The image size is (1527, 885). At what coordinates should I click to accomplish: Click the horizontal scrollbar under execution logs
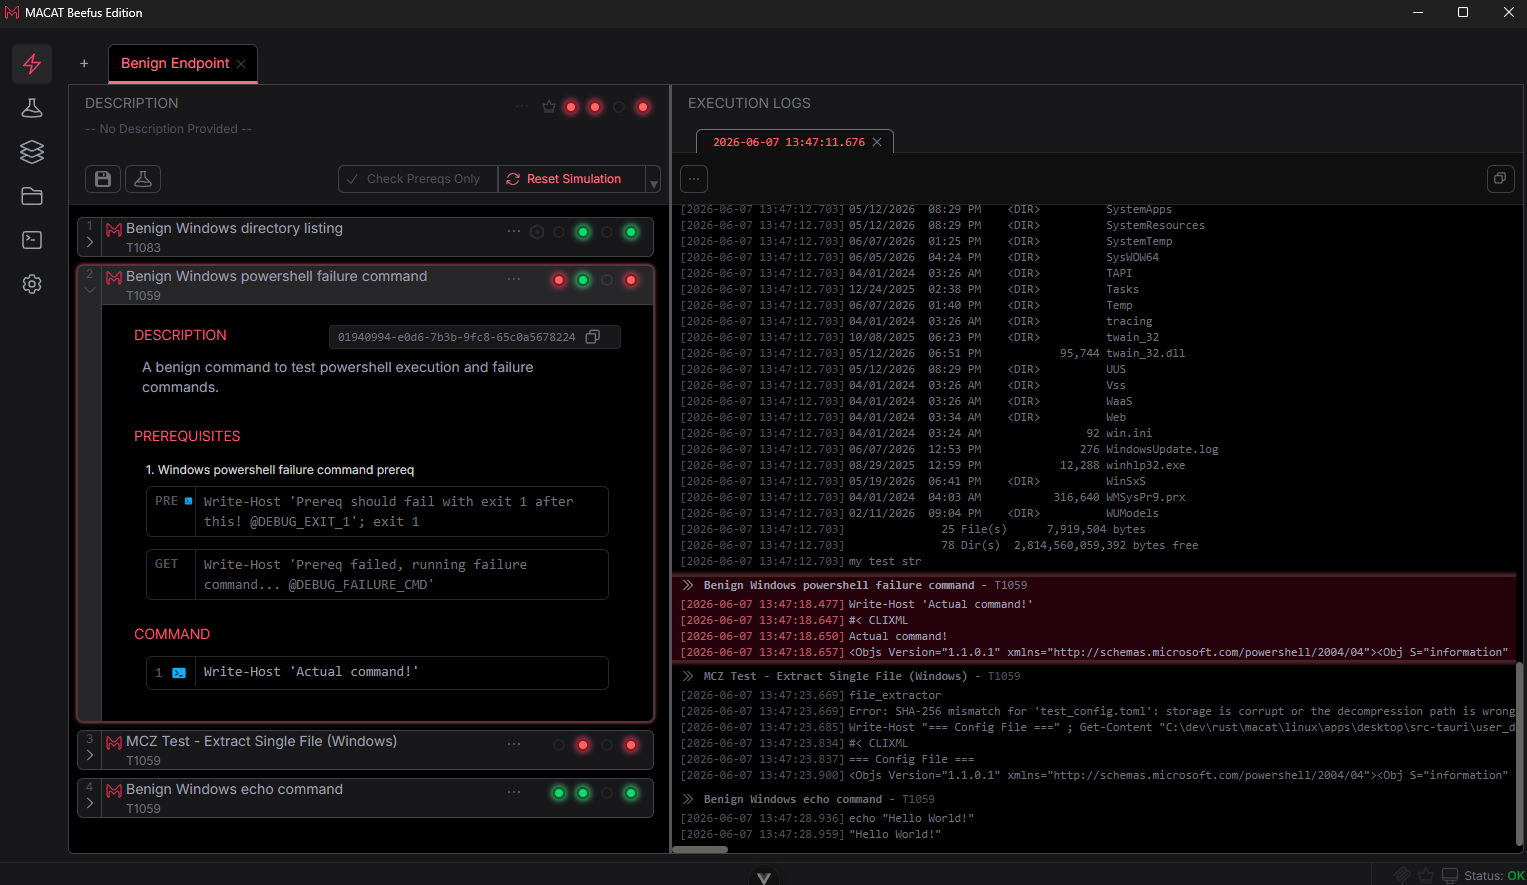click(x=700, y=849)
